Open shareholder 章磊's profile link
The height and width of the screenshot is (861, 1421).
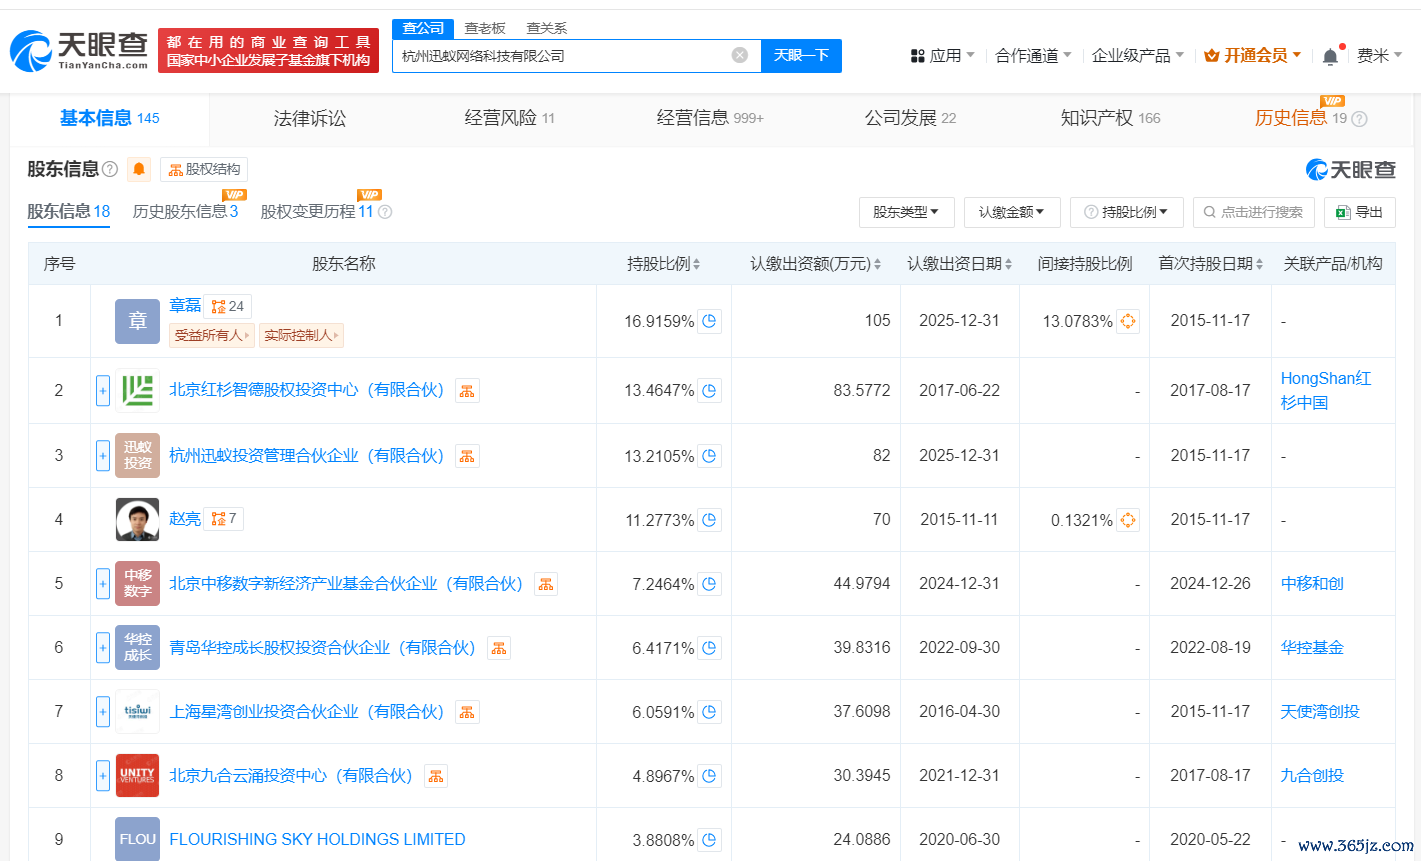point(185,305)
